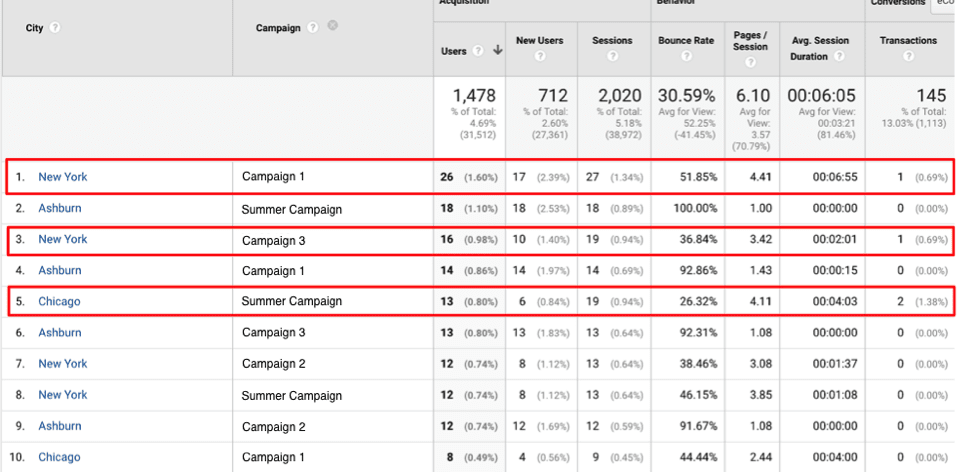
Task: Select the 00:04:03 session duration cell
Action: [835, 302]
